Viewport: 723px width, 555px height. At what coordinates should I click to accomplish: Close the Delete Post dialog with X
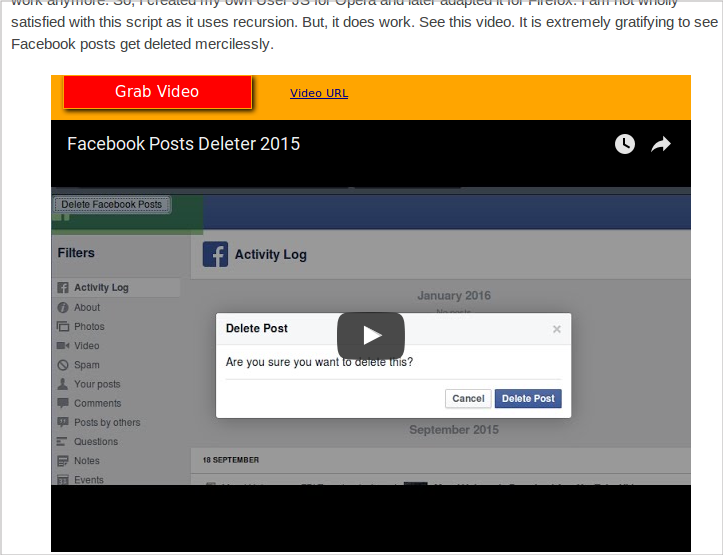557,329
